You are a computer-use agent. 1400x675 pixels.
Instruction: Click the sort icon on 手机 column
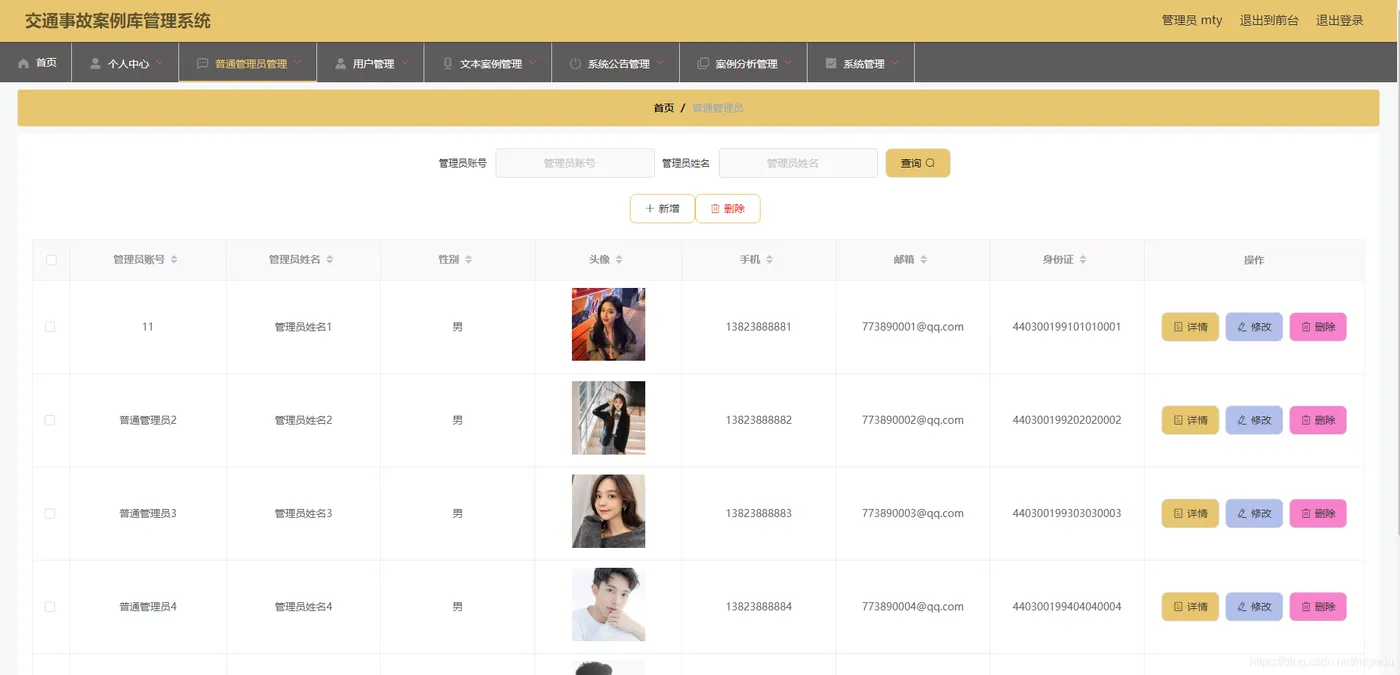point(769,260)
